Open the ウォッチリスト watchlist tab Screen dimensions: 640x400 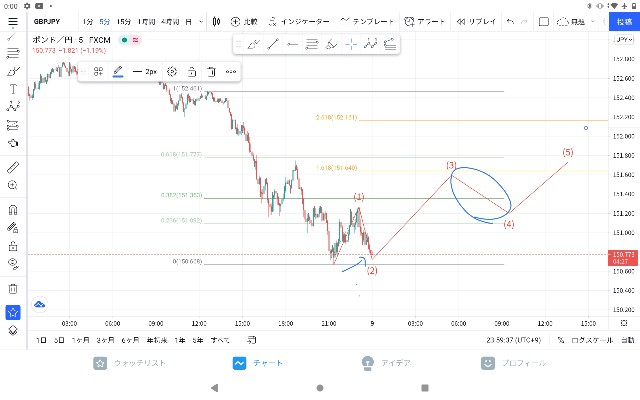(x=130, y=363)
